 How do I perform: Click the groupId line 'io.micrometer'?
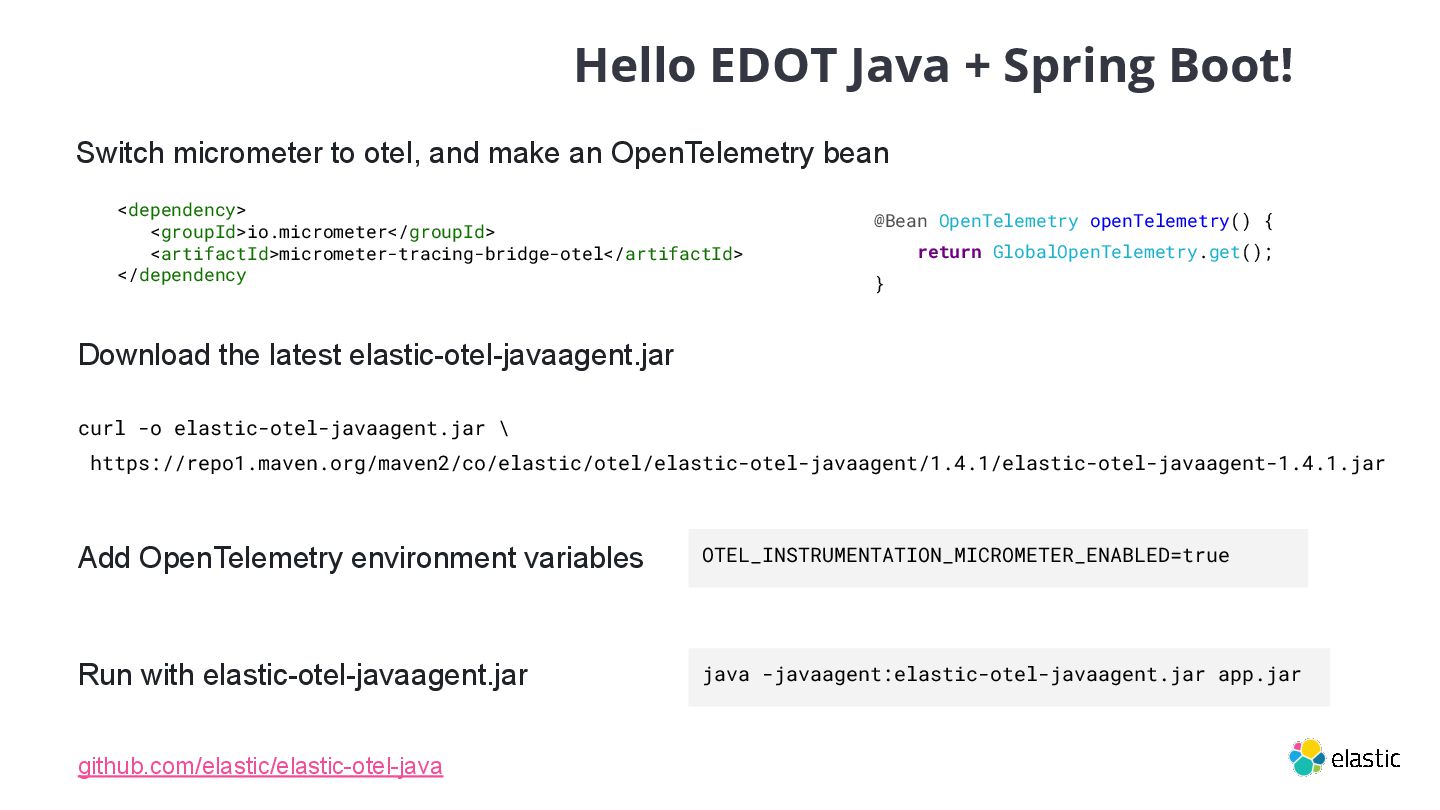pyautogui.click(x=322, y=232)
